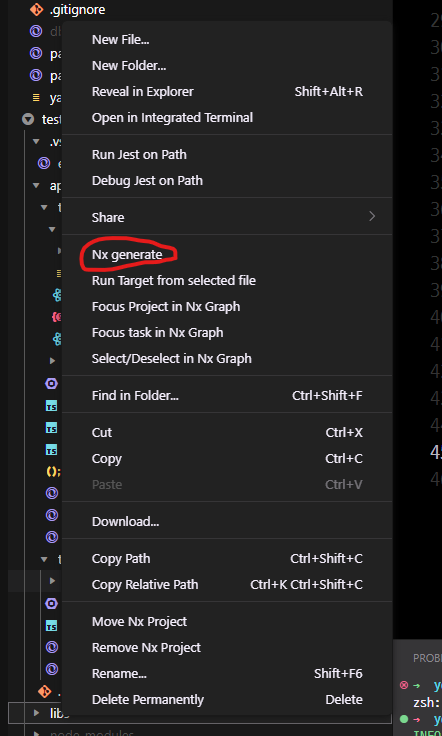Select Copy Relative Path

point(145,584)
